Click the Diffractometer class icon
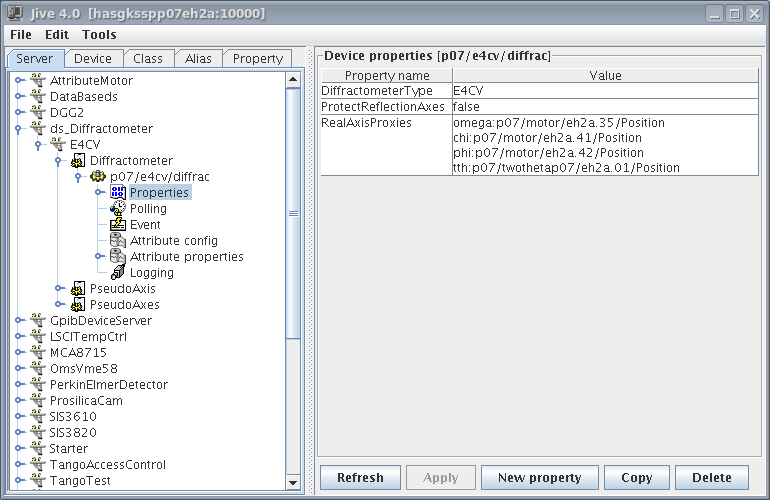Image resolution: width=770 pixels, height=500 pixels. tap(78, 160)
